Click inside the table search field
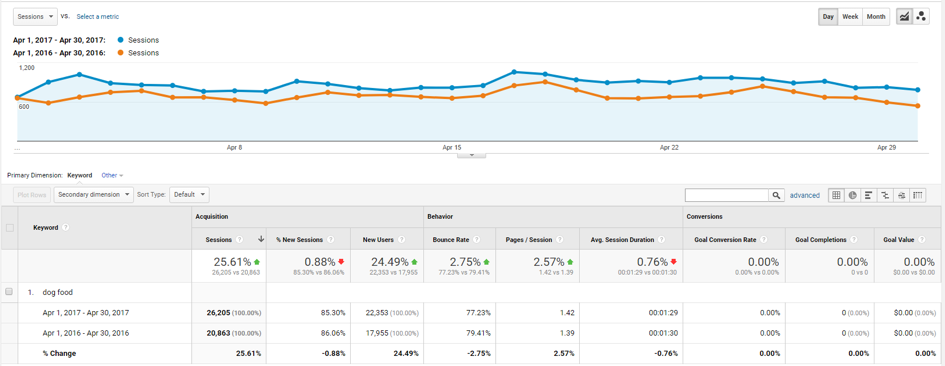Image resolution: width=945 pixels, height=366 pixels. 727,195
